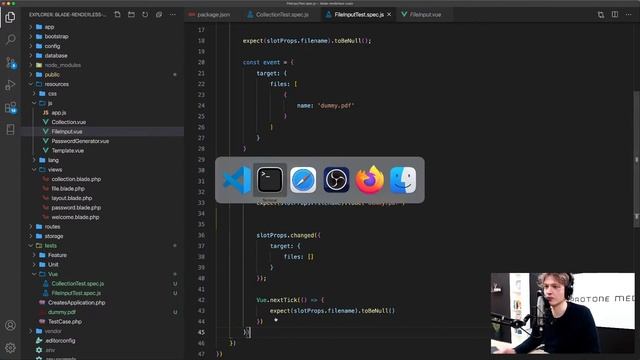Viewport: 640px width, 360px height.
Task: Select Terminal in app switcher
Action: pos(270,180)
